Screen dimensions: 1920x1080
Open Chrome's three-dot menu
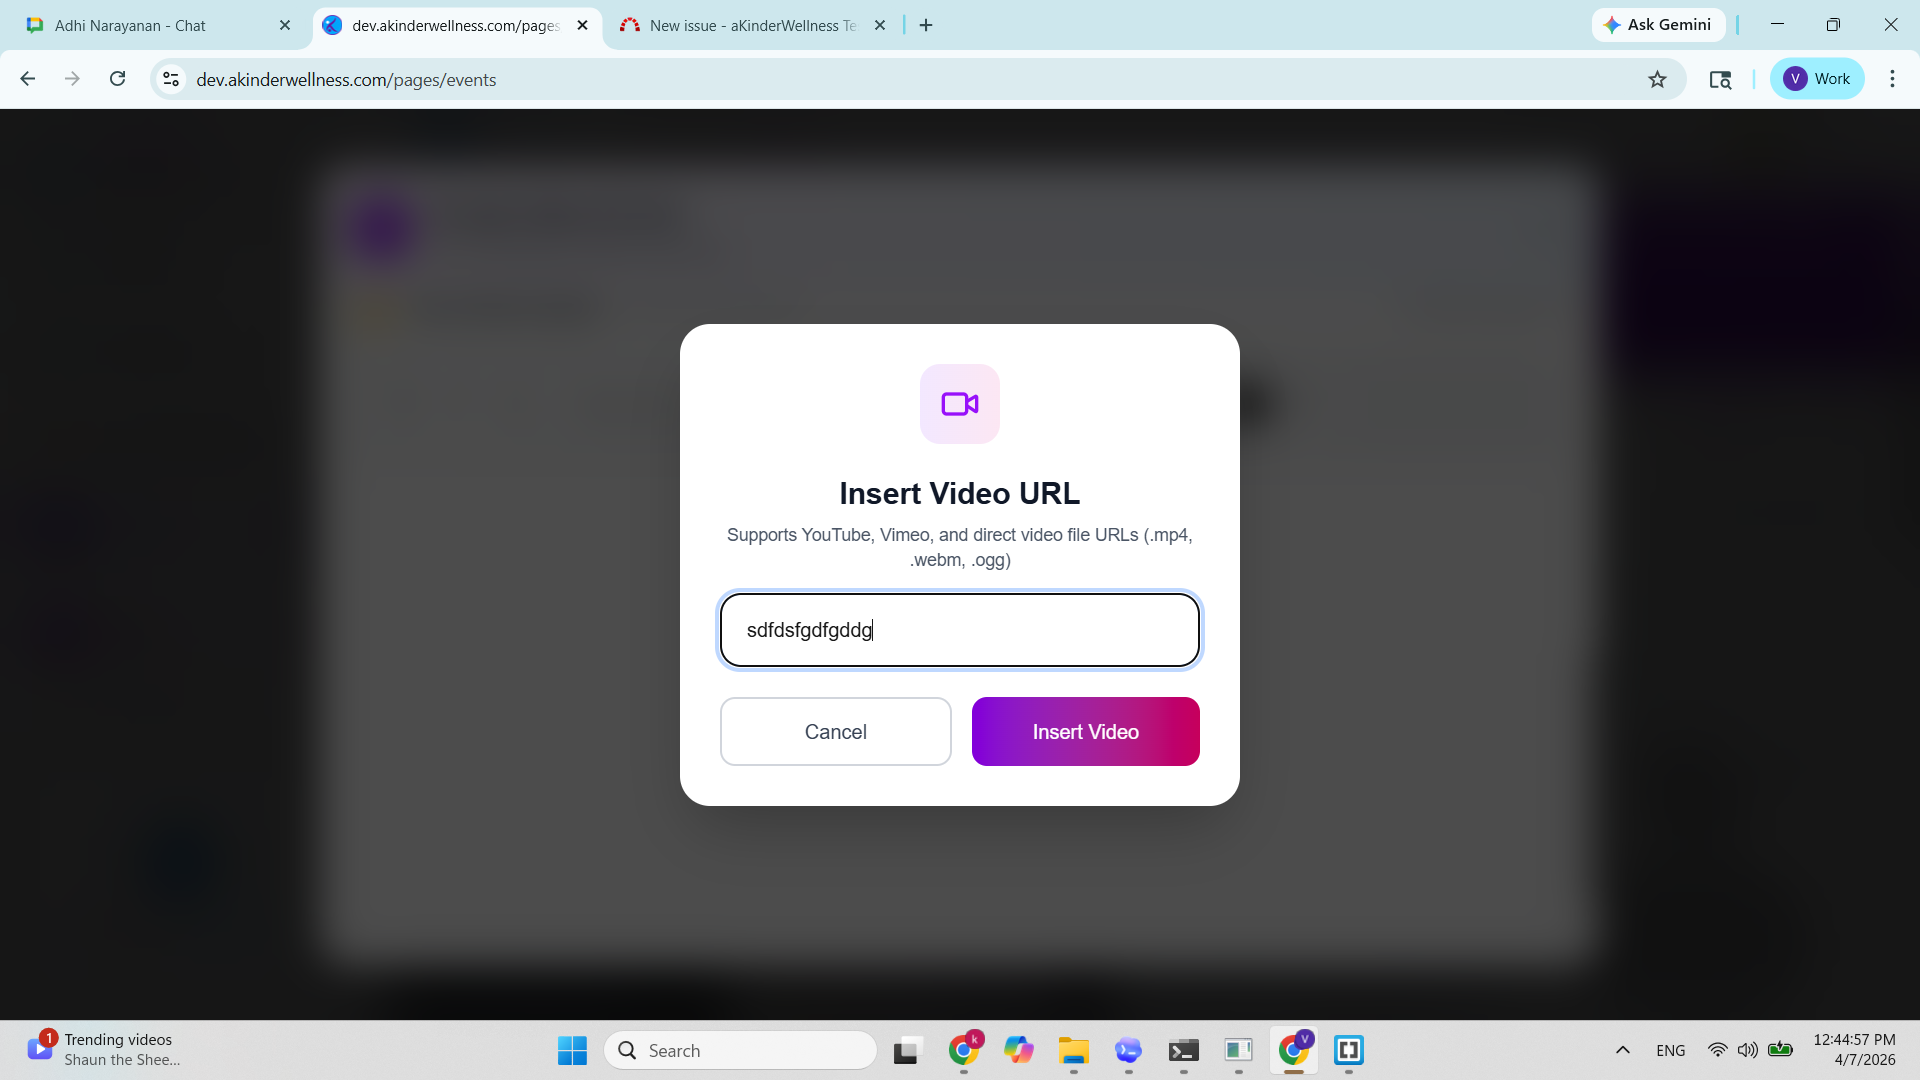point(1892,79)
